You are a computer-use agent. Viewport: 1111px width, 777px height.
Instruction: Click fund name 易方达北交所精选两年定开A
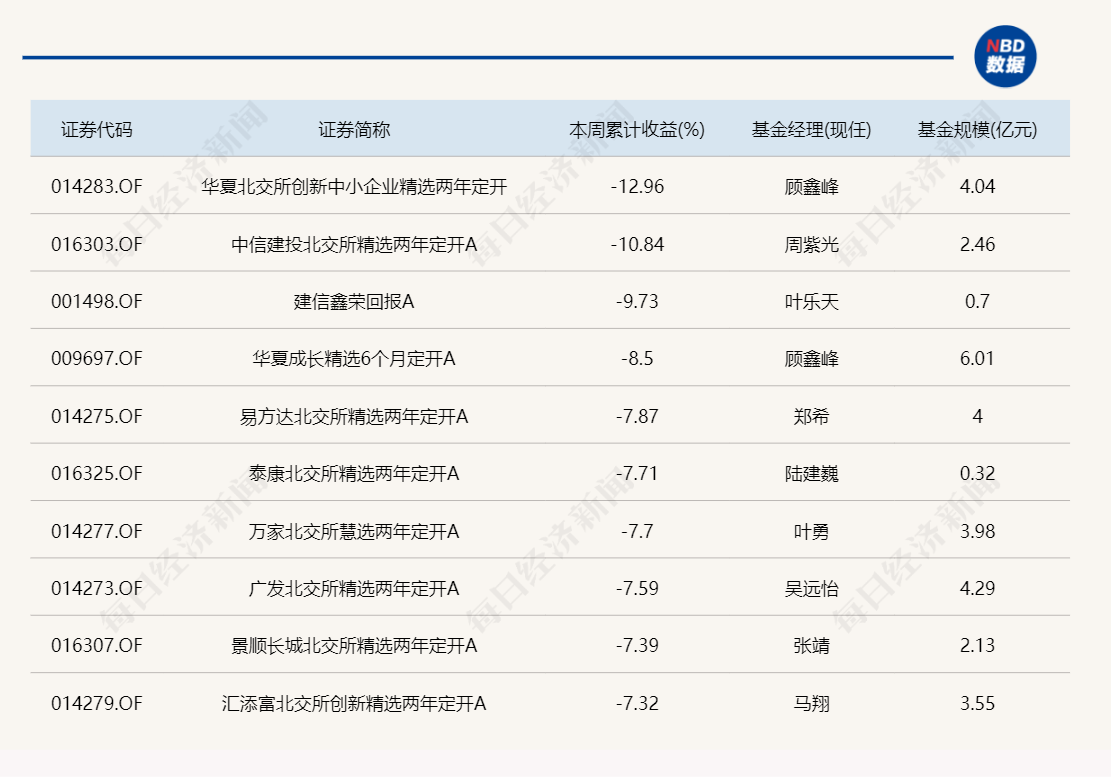click(354, 416)
